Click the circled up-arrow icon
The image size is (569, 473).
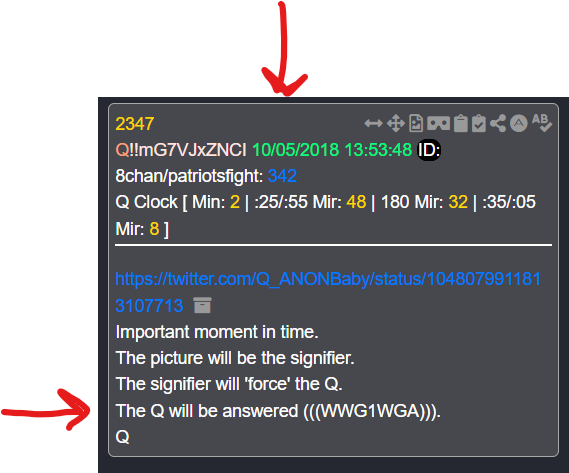pyautogui.click(x=519, y=123)
